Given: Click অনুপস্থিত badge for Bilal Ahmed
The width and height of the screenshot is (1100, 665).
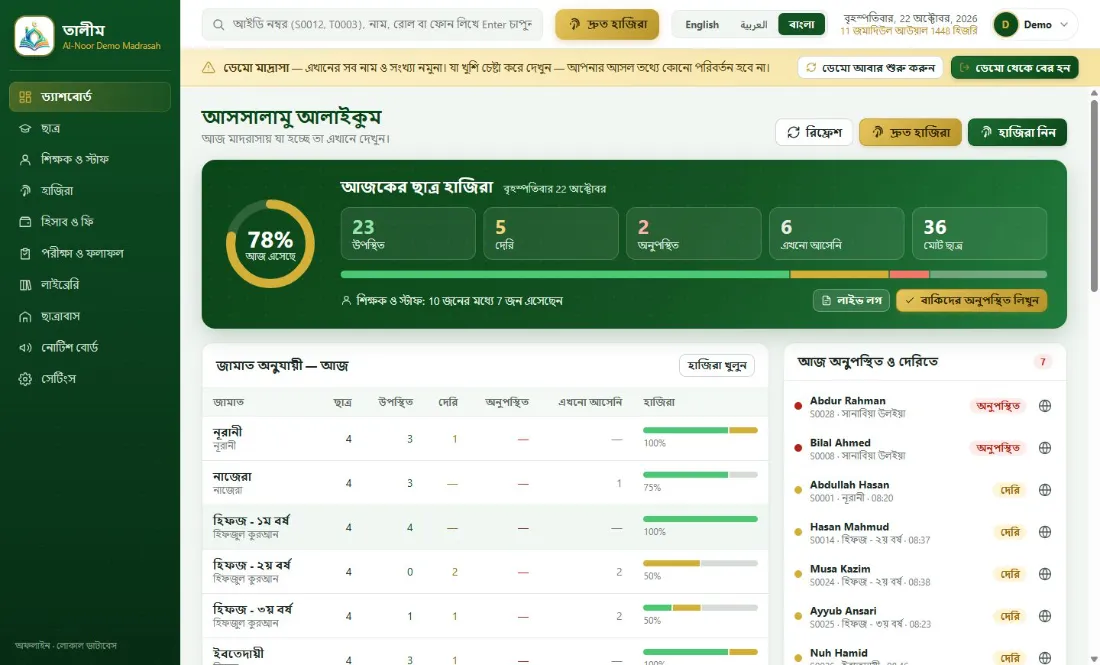Looking at the screenshot, I should [998, 448].
